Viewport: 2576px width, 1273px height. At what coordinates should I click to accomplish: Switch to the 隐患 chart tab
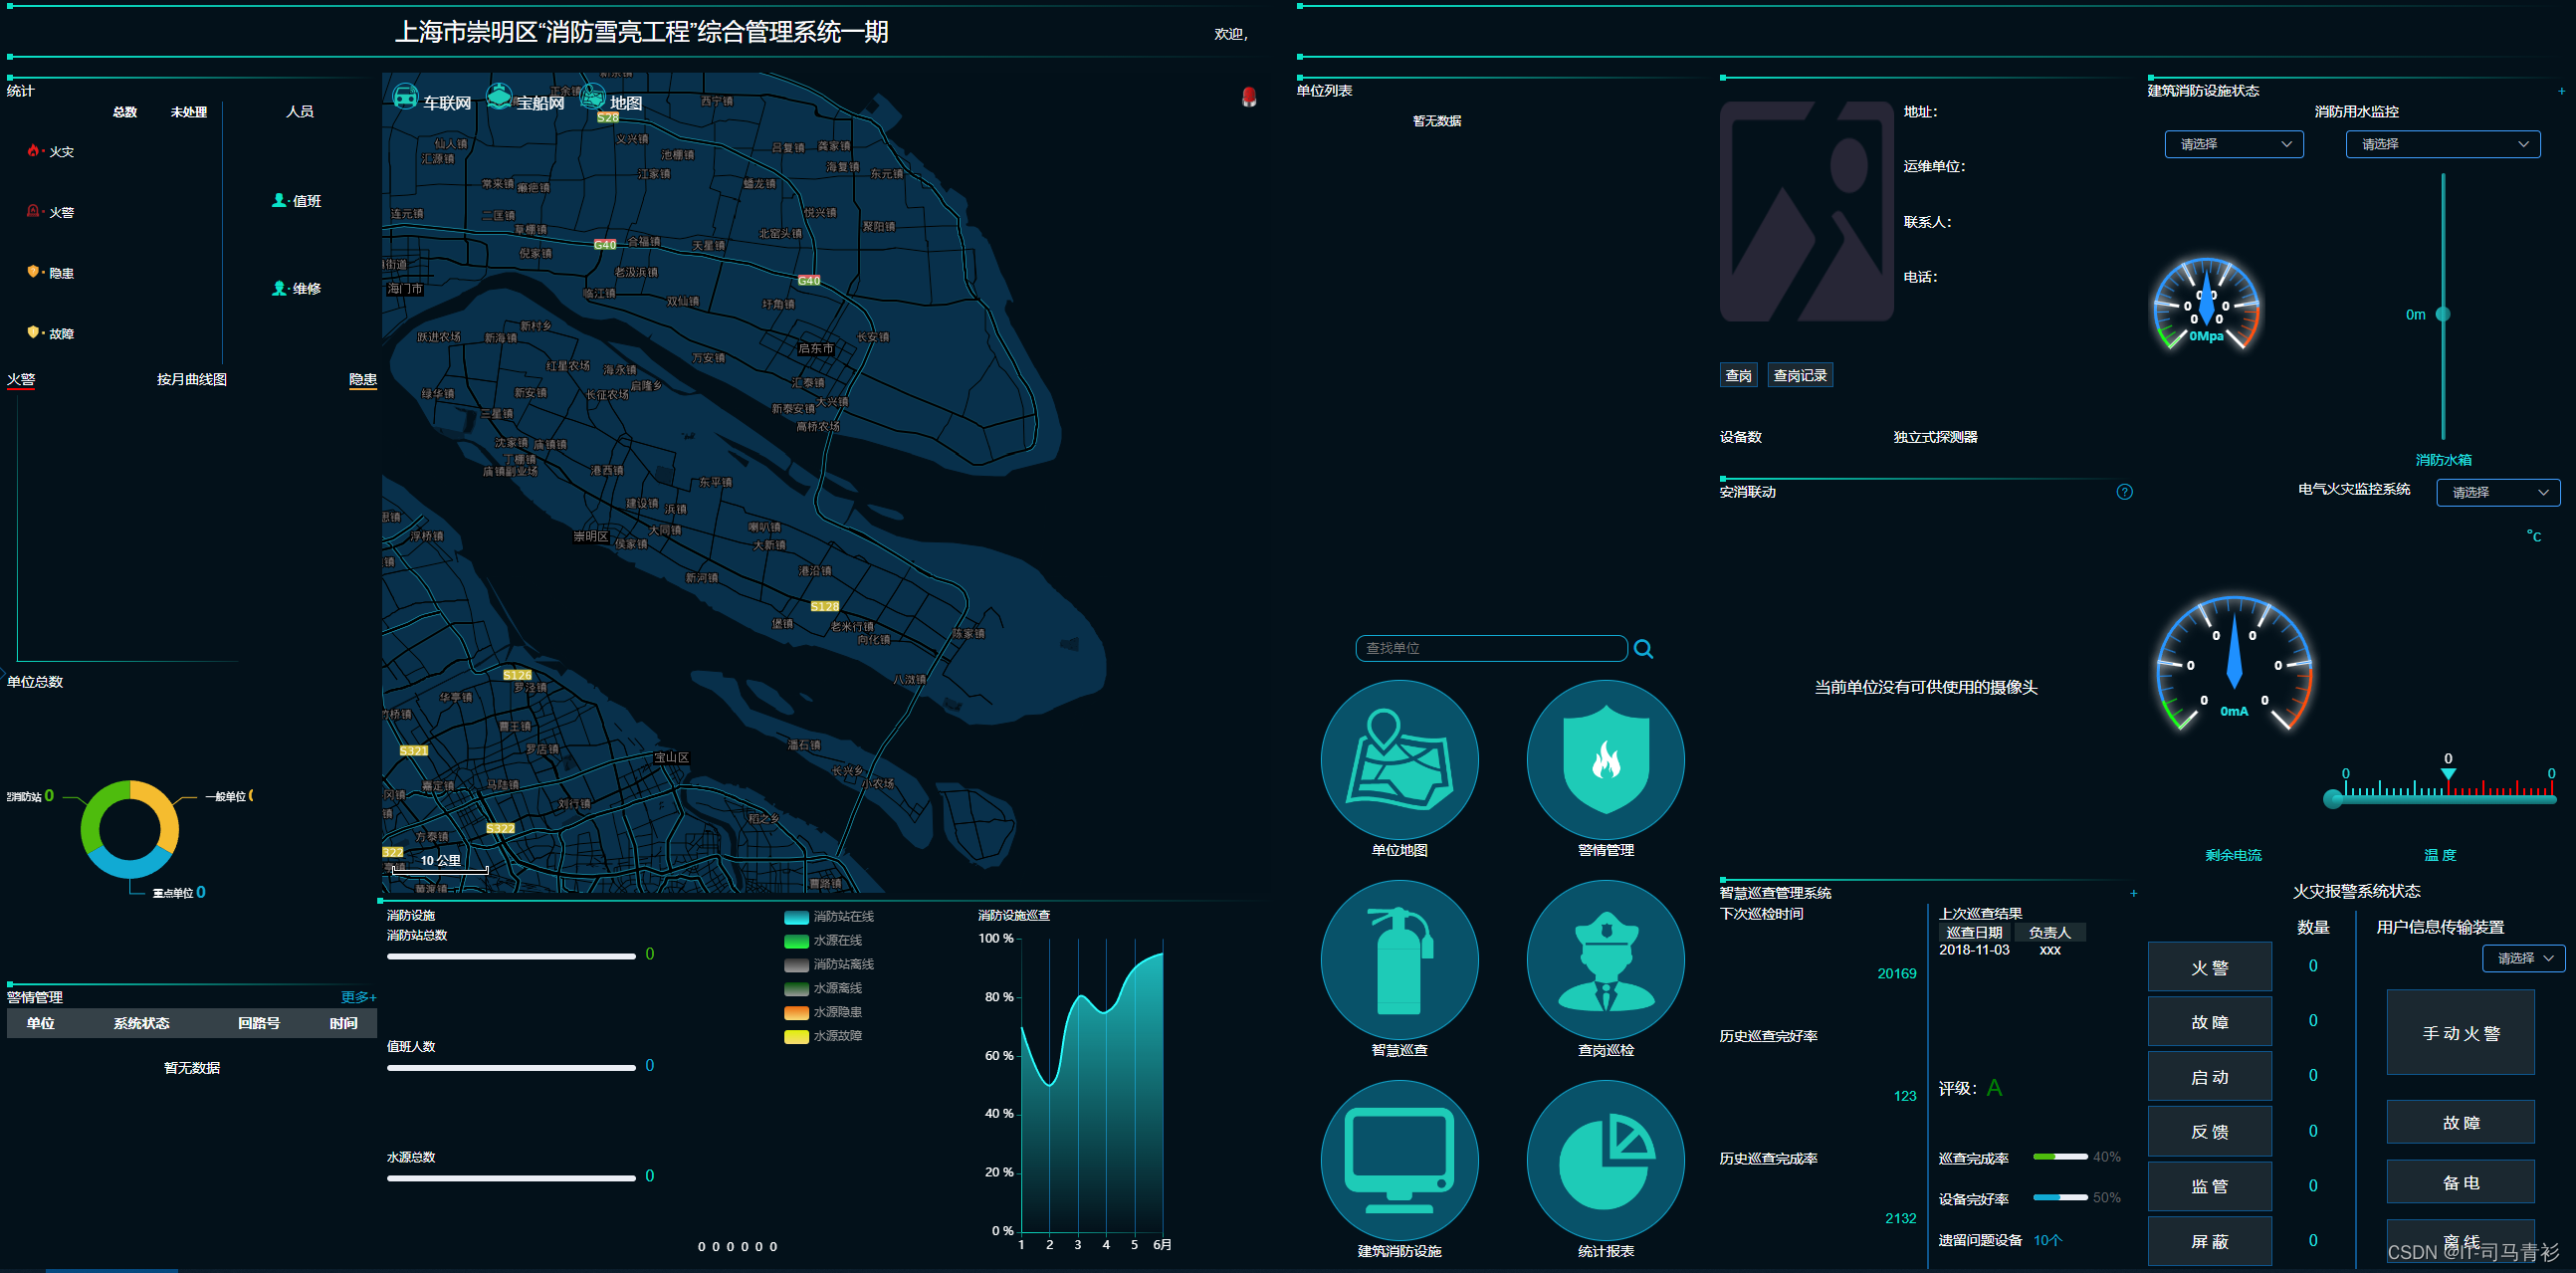pos(362,380)
